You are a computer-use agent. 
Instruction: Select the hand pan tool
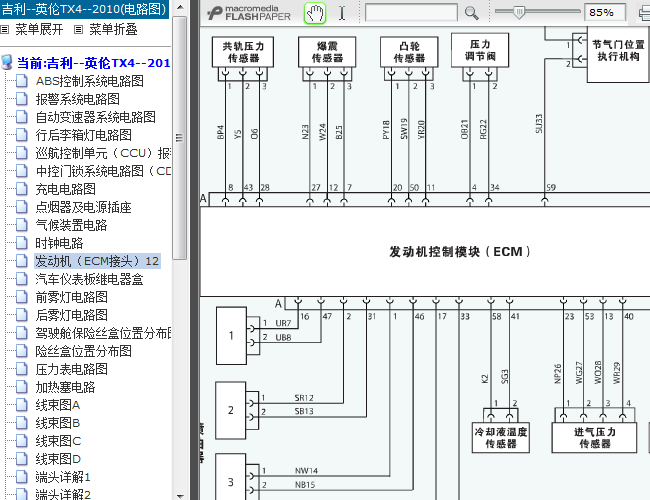click(315, 13)
